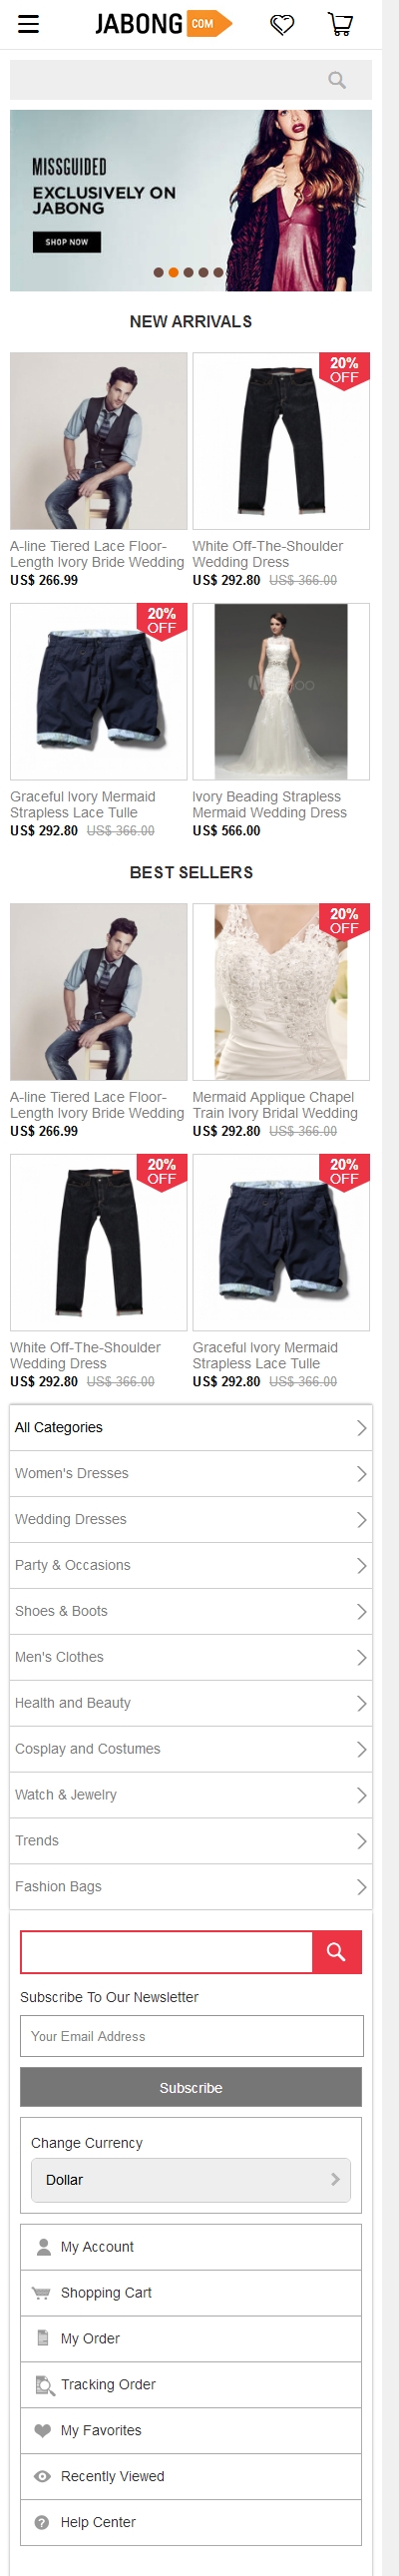399x2576 pixels.
Task: Click the red search button icon
Action: [337, 1951]
